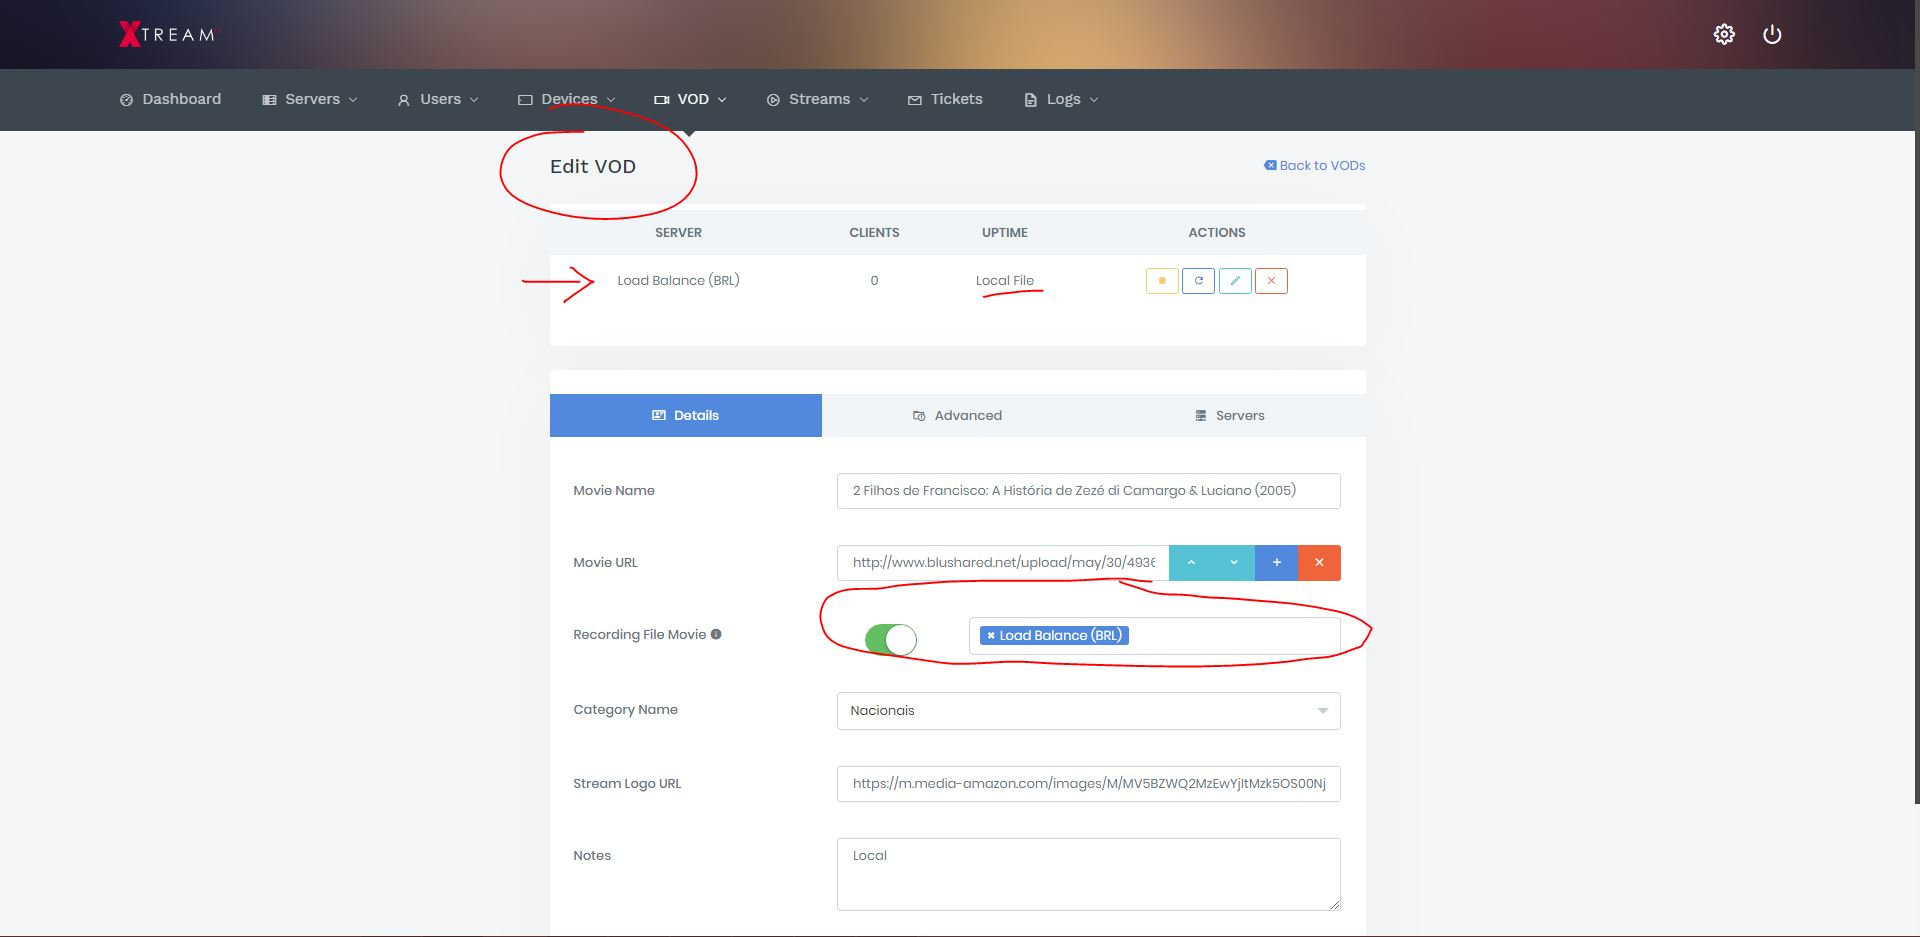Expand the Streams menu
Viewport: 1920px width, 937px height.
(817, 100)
